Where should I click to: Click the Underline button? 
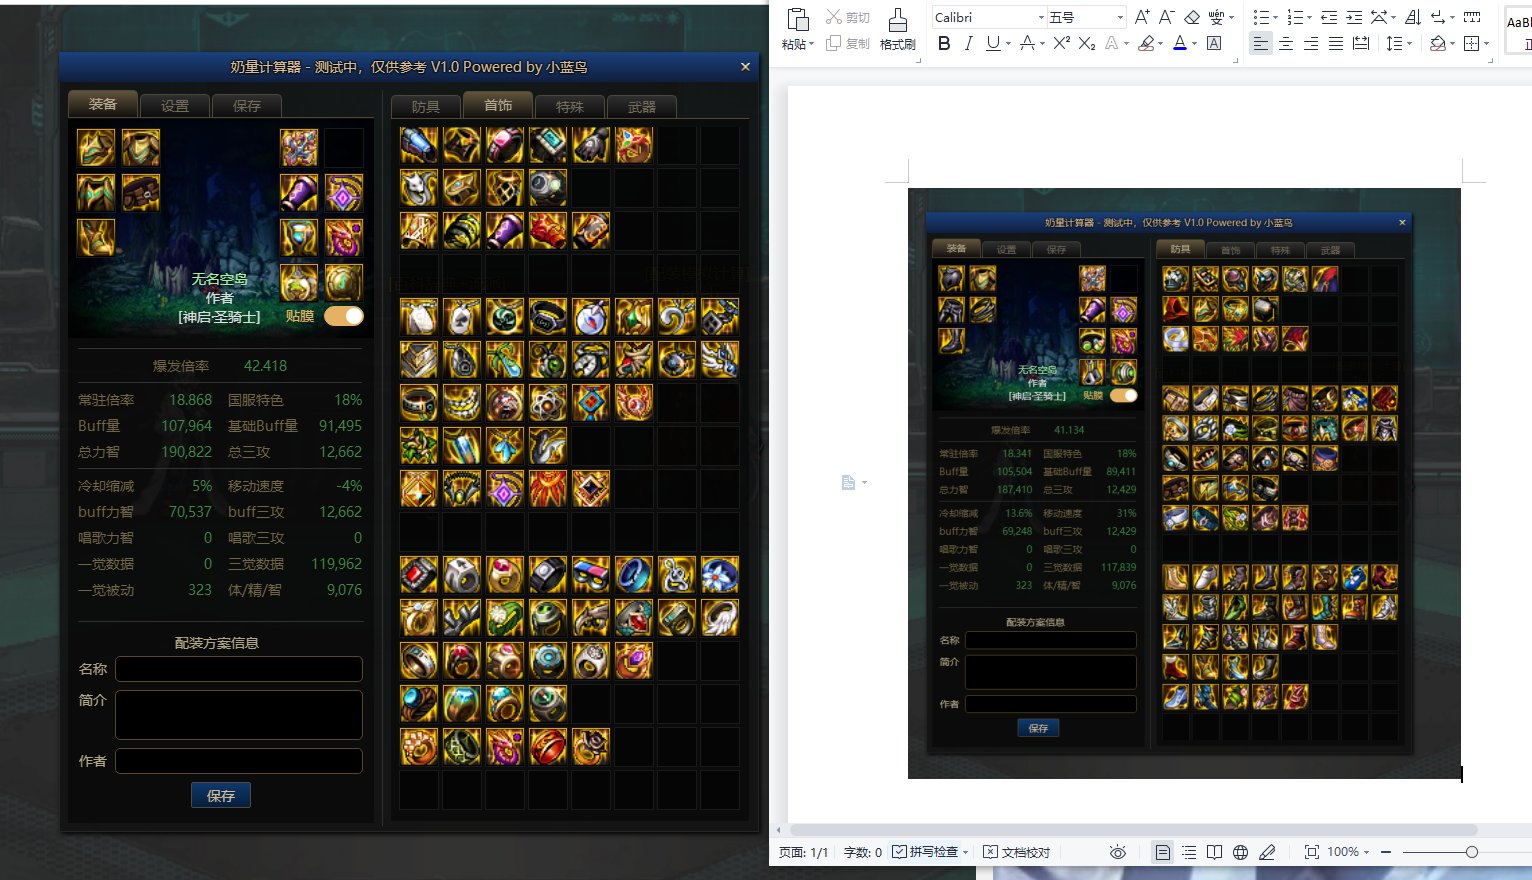(992, 43)
